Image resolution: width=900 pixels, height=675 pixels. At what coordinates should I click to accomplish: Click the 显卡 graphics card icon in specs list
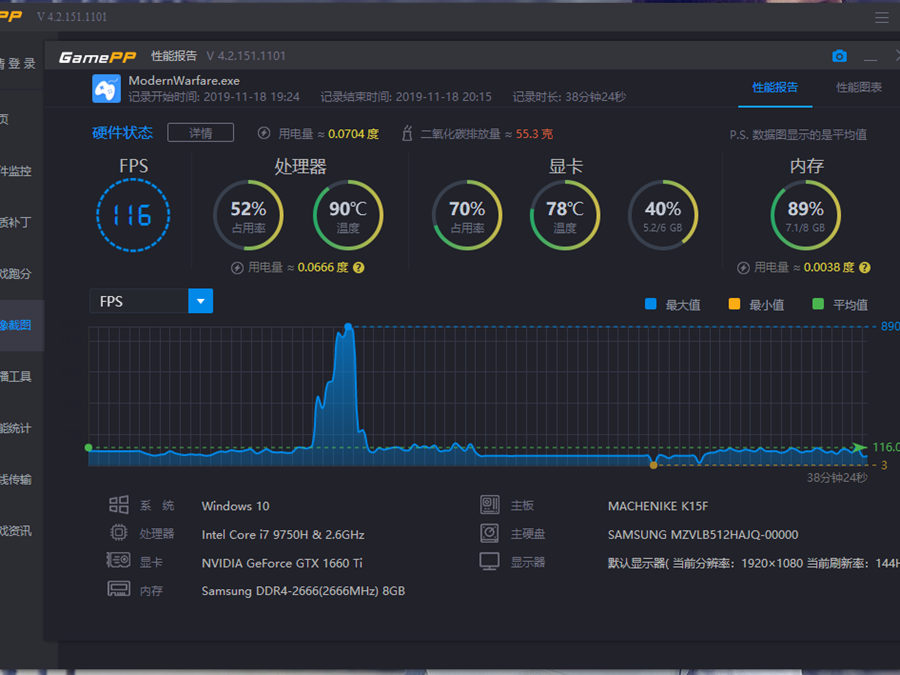[118, 560]
